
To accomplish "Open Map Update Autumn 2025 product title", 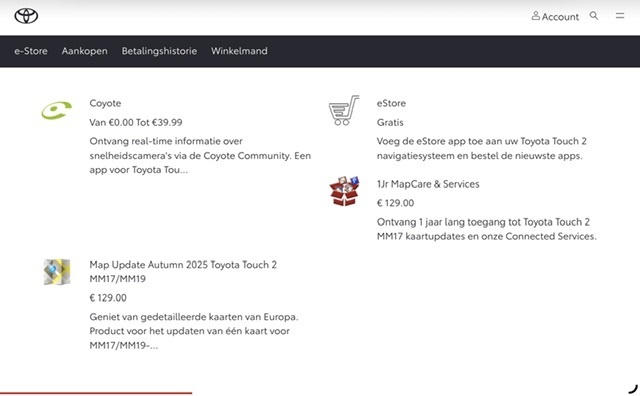I will coord(183,272).
